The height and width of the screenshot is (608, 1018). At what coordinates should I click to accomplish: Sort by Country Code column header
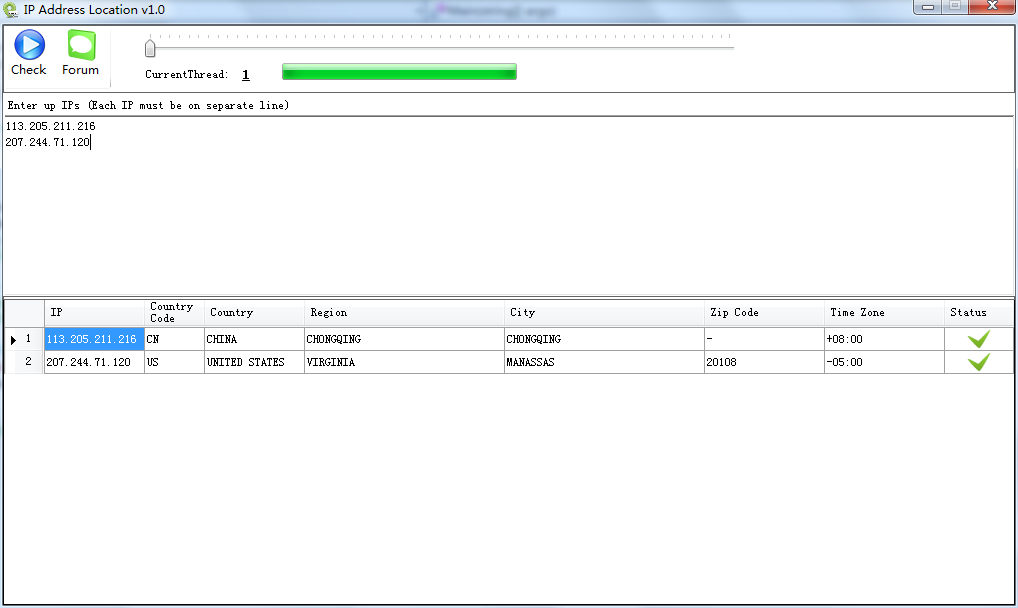point(174,313)
